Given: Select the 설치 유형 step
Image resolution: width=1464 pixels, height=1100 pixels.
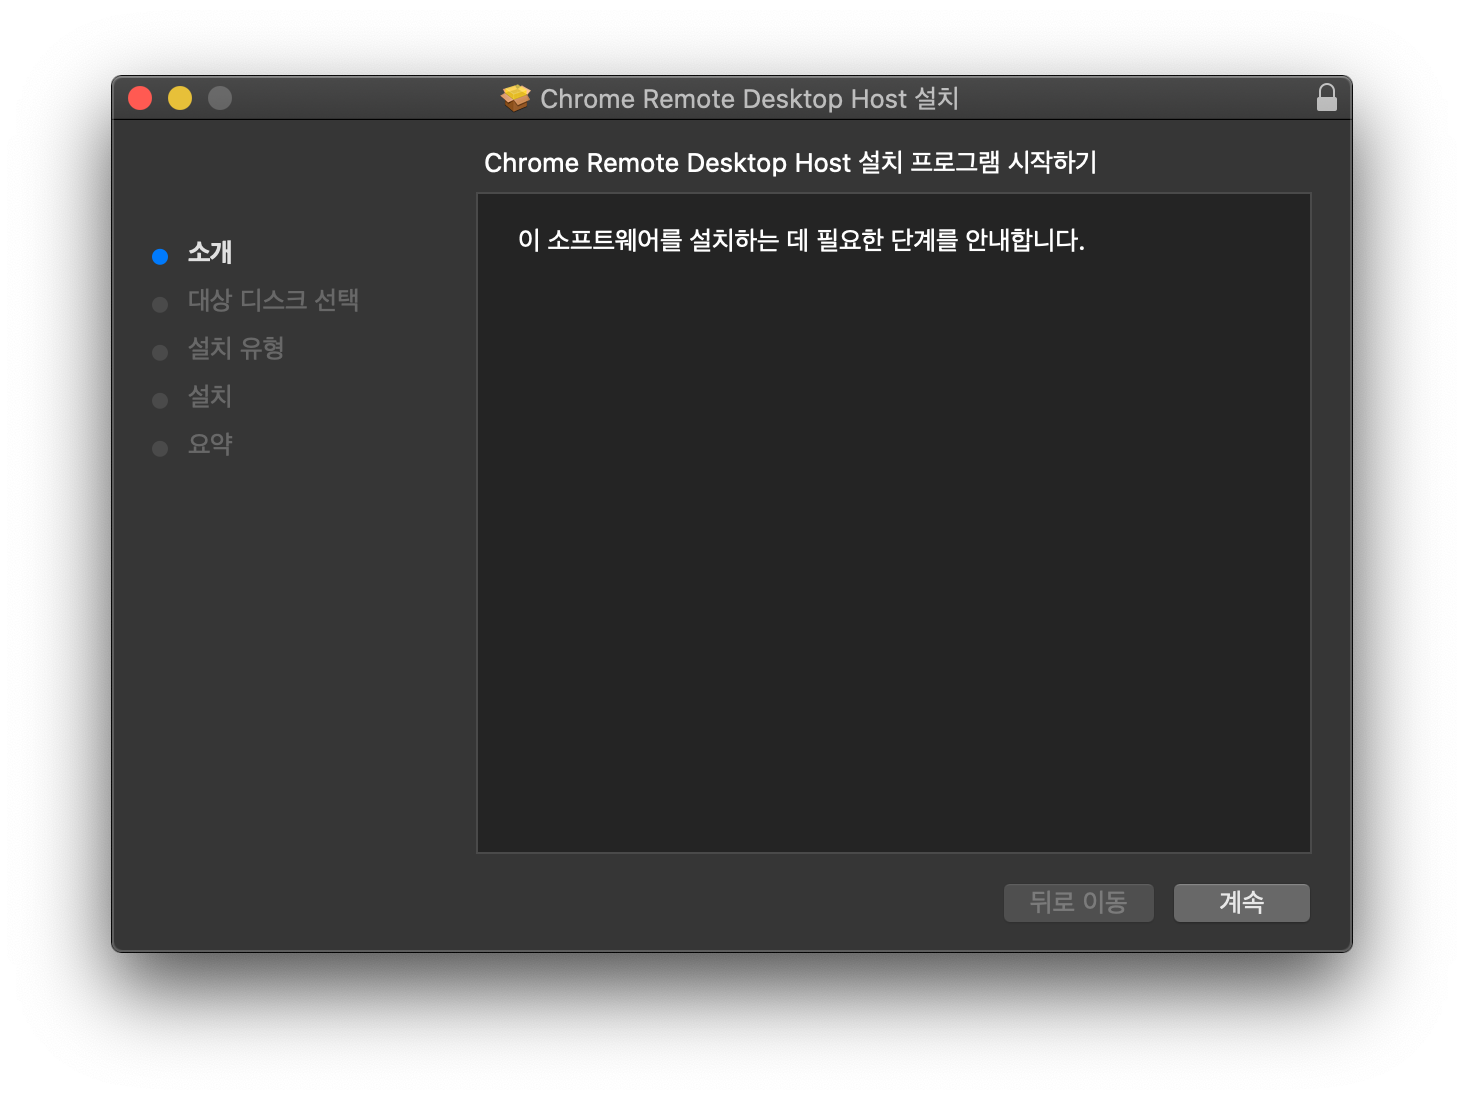Looking at the screenshot, I should 236,348.
